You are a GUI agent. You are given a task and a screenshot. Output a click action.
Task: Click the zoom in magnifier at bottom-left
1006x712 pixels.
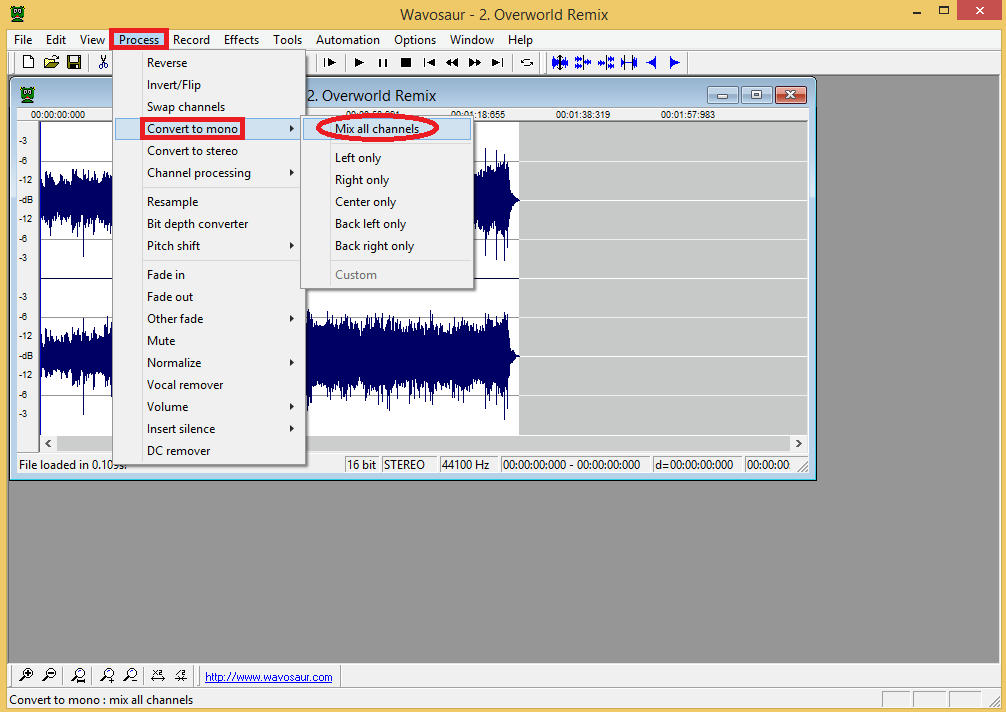tap(26, 676)
